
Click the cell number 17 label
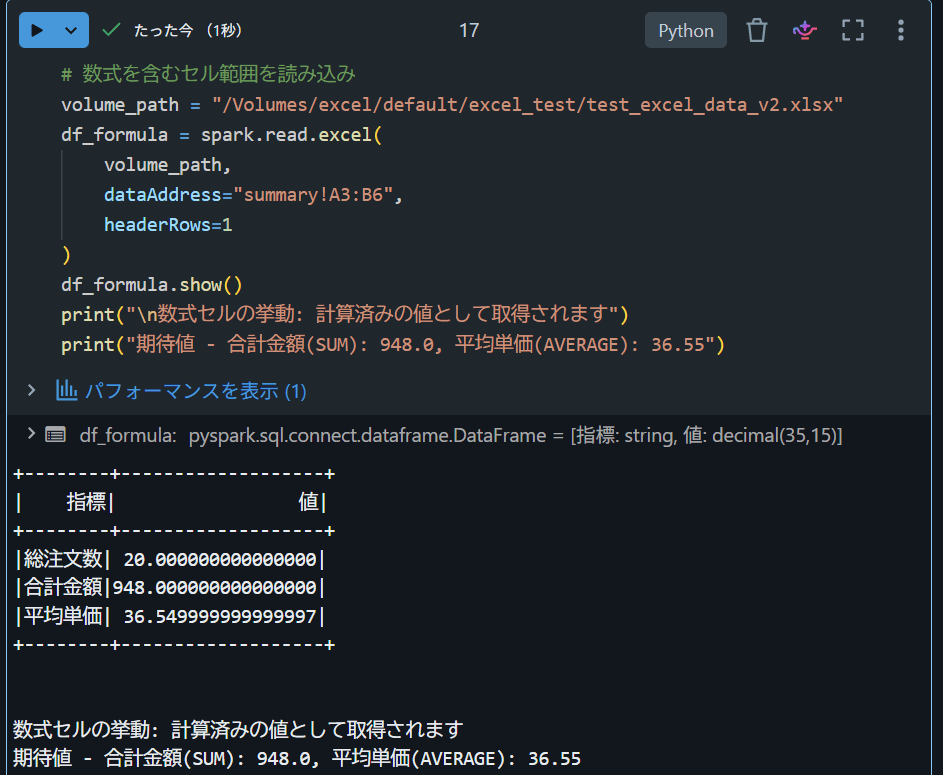click(469, 31)
